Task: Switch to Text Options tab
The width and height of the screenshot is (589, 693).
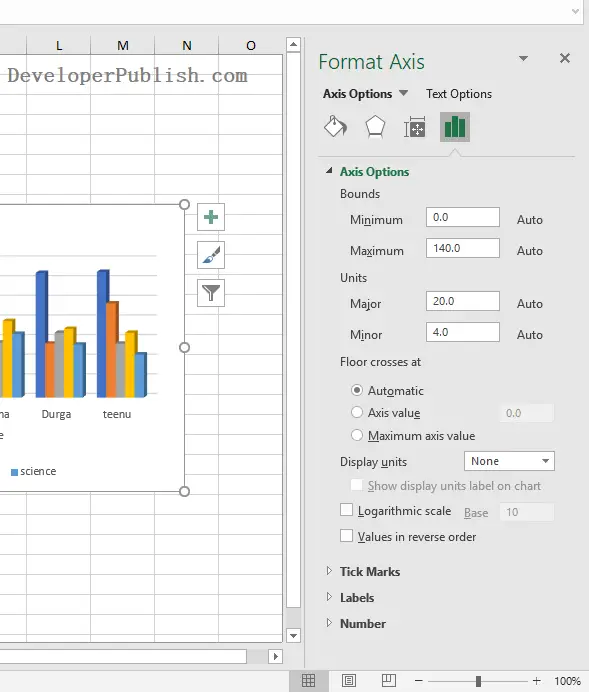Action: click(x=459, y=94)
